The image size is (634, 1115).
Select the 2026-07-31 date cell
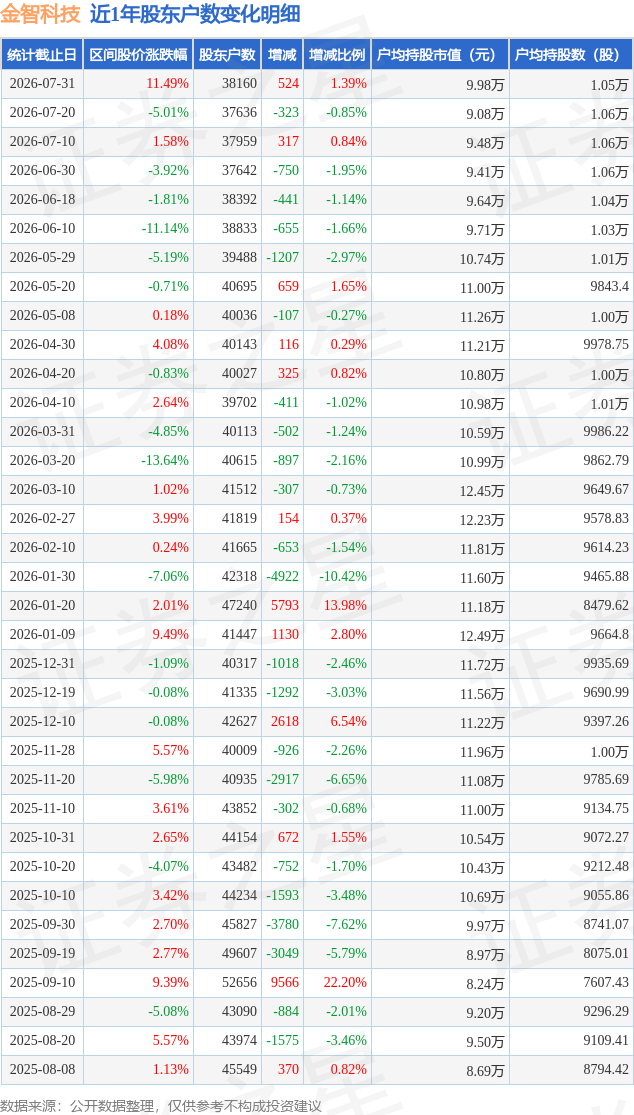pos(42,83)
